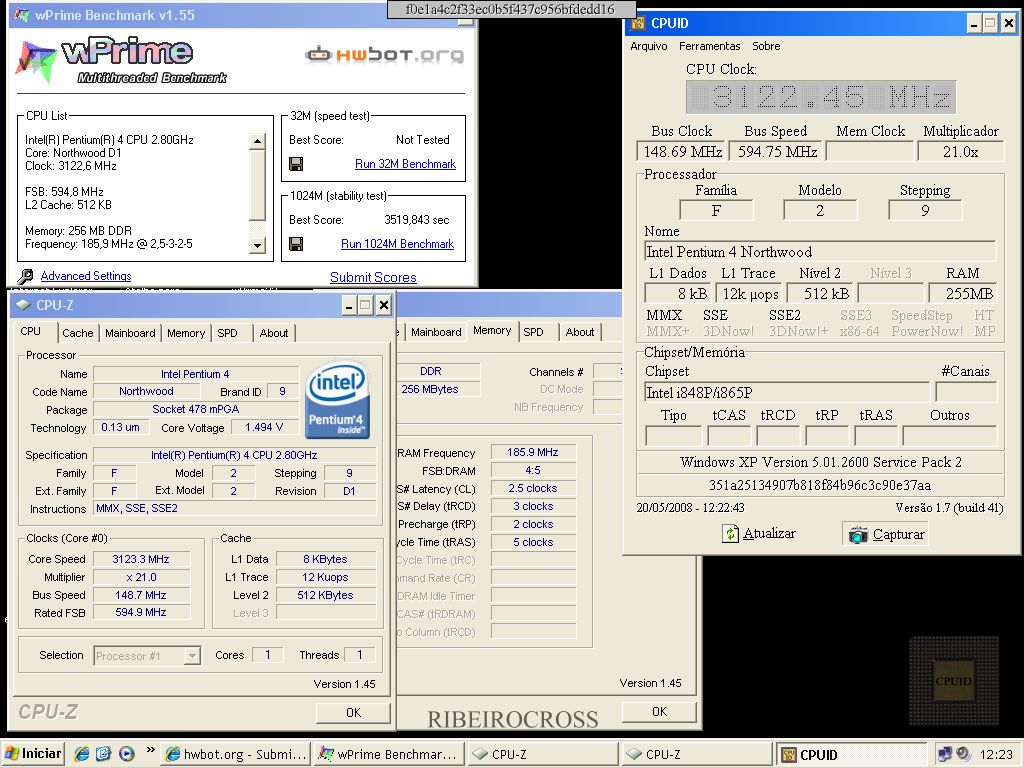Click the wPrime title bar icon
Screen dimensions: 1024x768
click(x=22, y=14)
